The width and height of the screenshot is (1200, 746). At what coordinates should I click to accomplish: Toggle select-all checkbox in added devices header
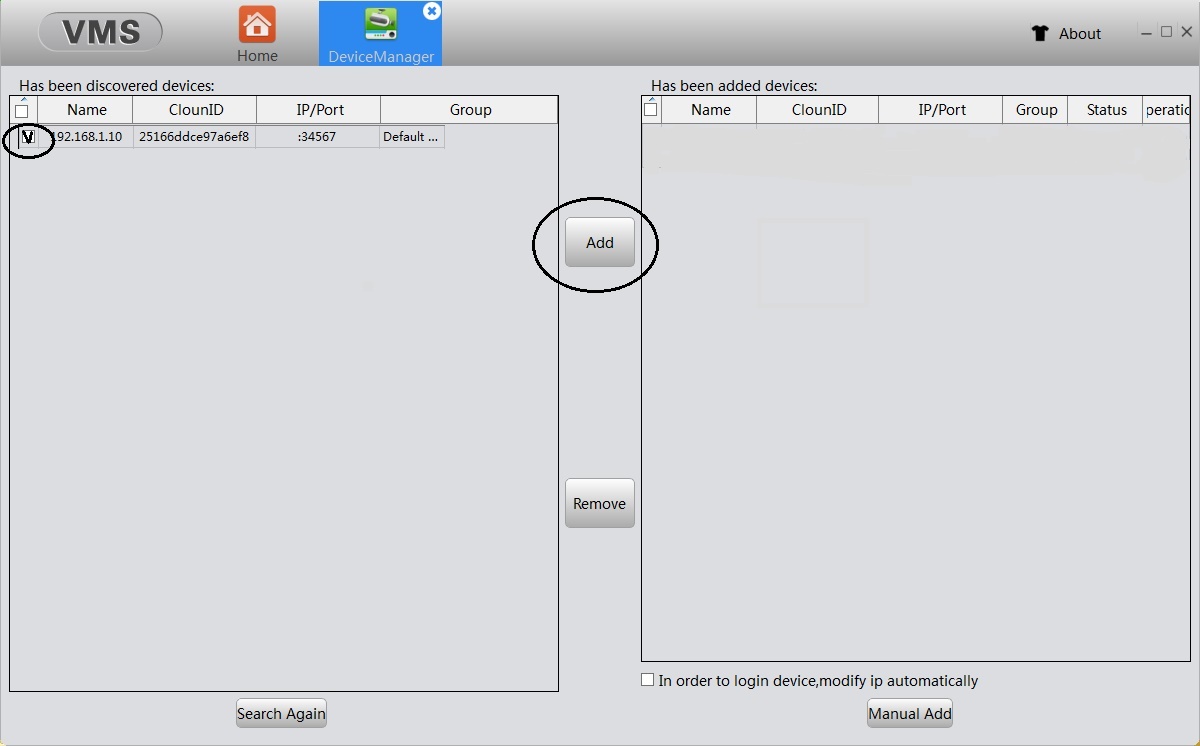coord(651,110)
